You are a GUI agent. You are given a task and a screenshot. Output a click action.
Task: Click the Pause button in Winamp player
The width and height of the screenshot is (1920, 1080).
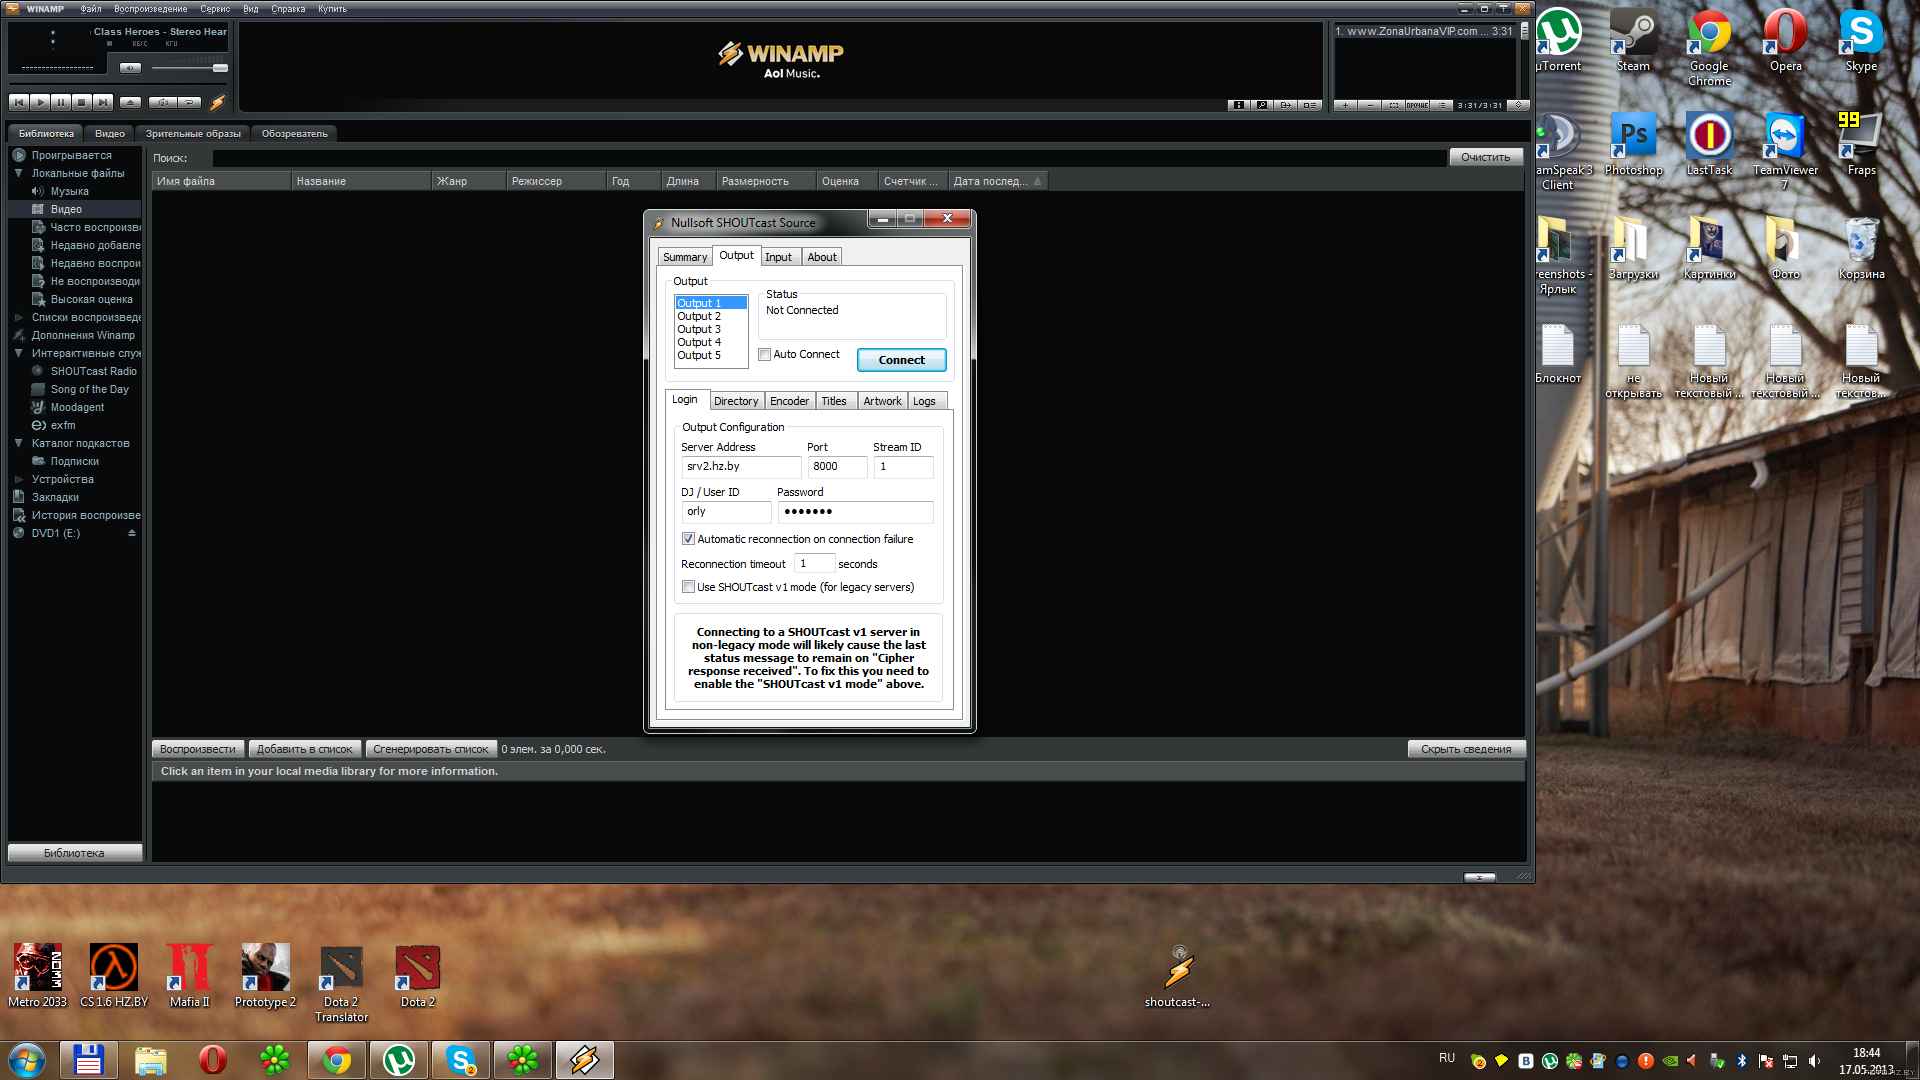pyautogui.click(x=61, y=102)
